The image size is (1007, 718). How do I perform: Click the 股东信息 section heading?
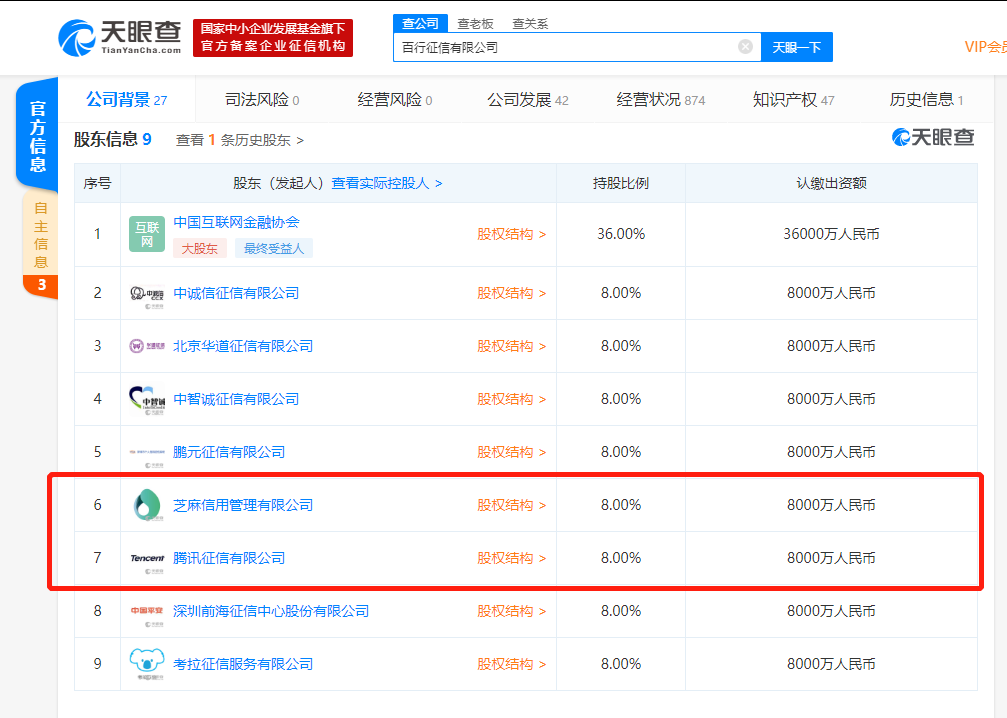point(113,139)
